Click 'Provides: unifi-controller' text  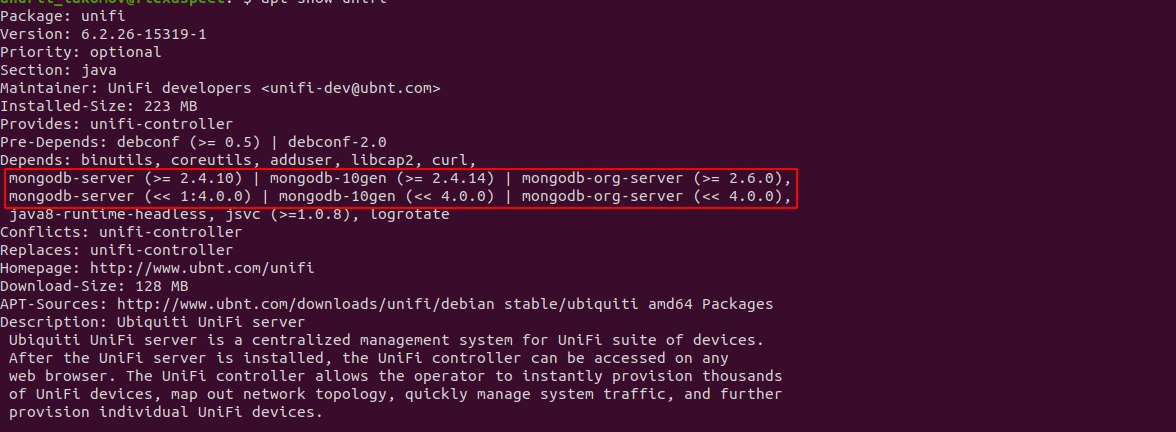tap(116, 124)
